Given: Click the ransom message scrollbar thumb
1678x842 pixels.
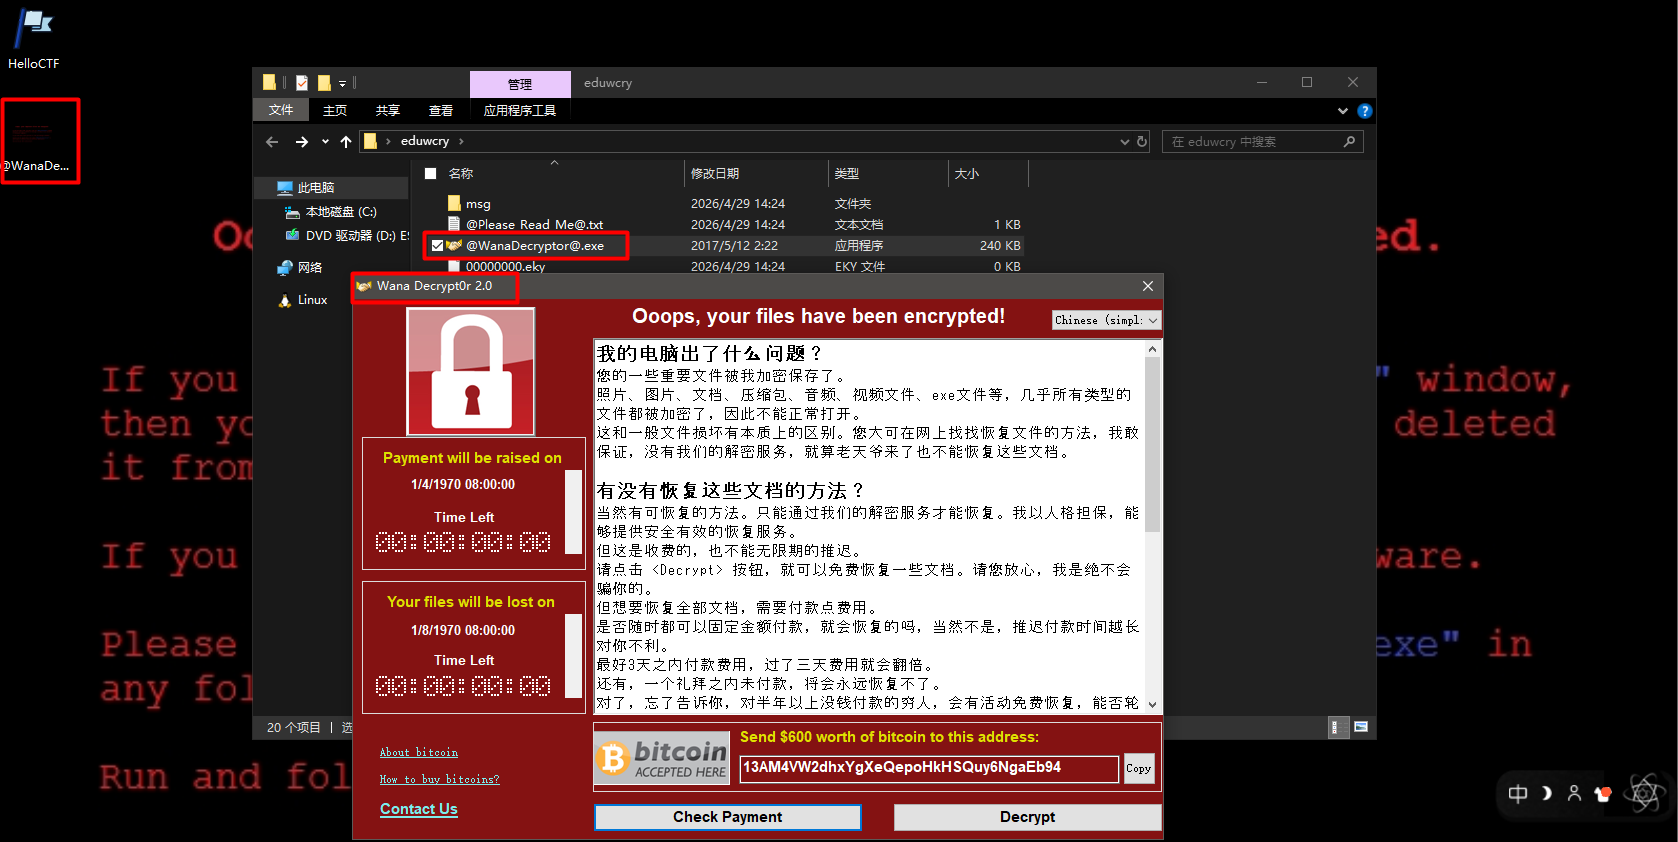Looking at the screenshot, I should click(1152, 445).
